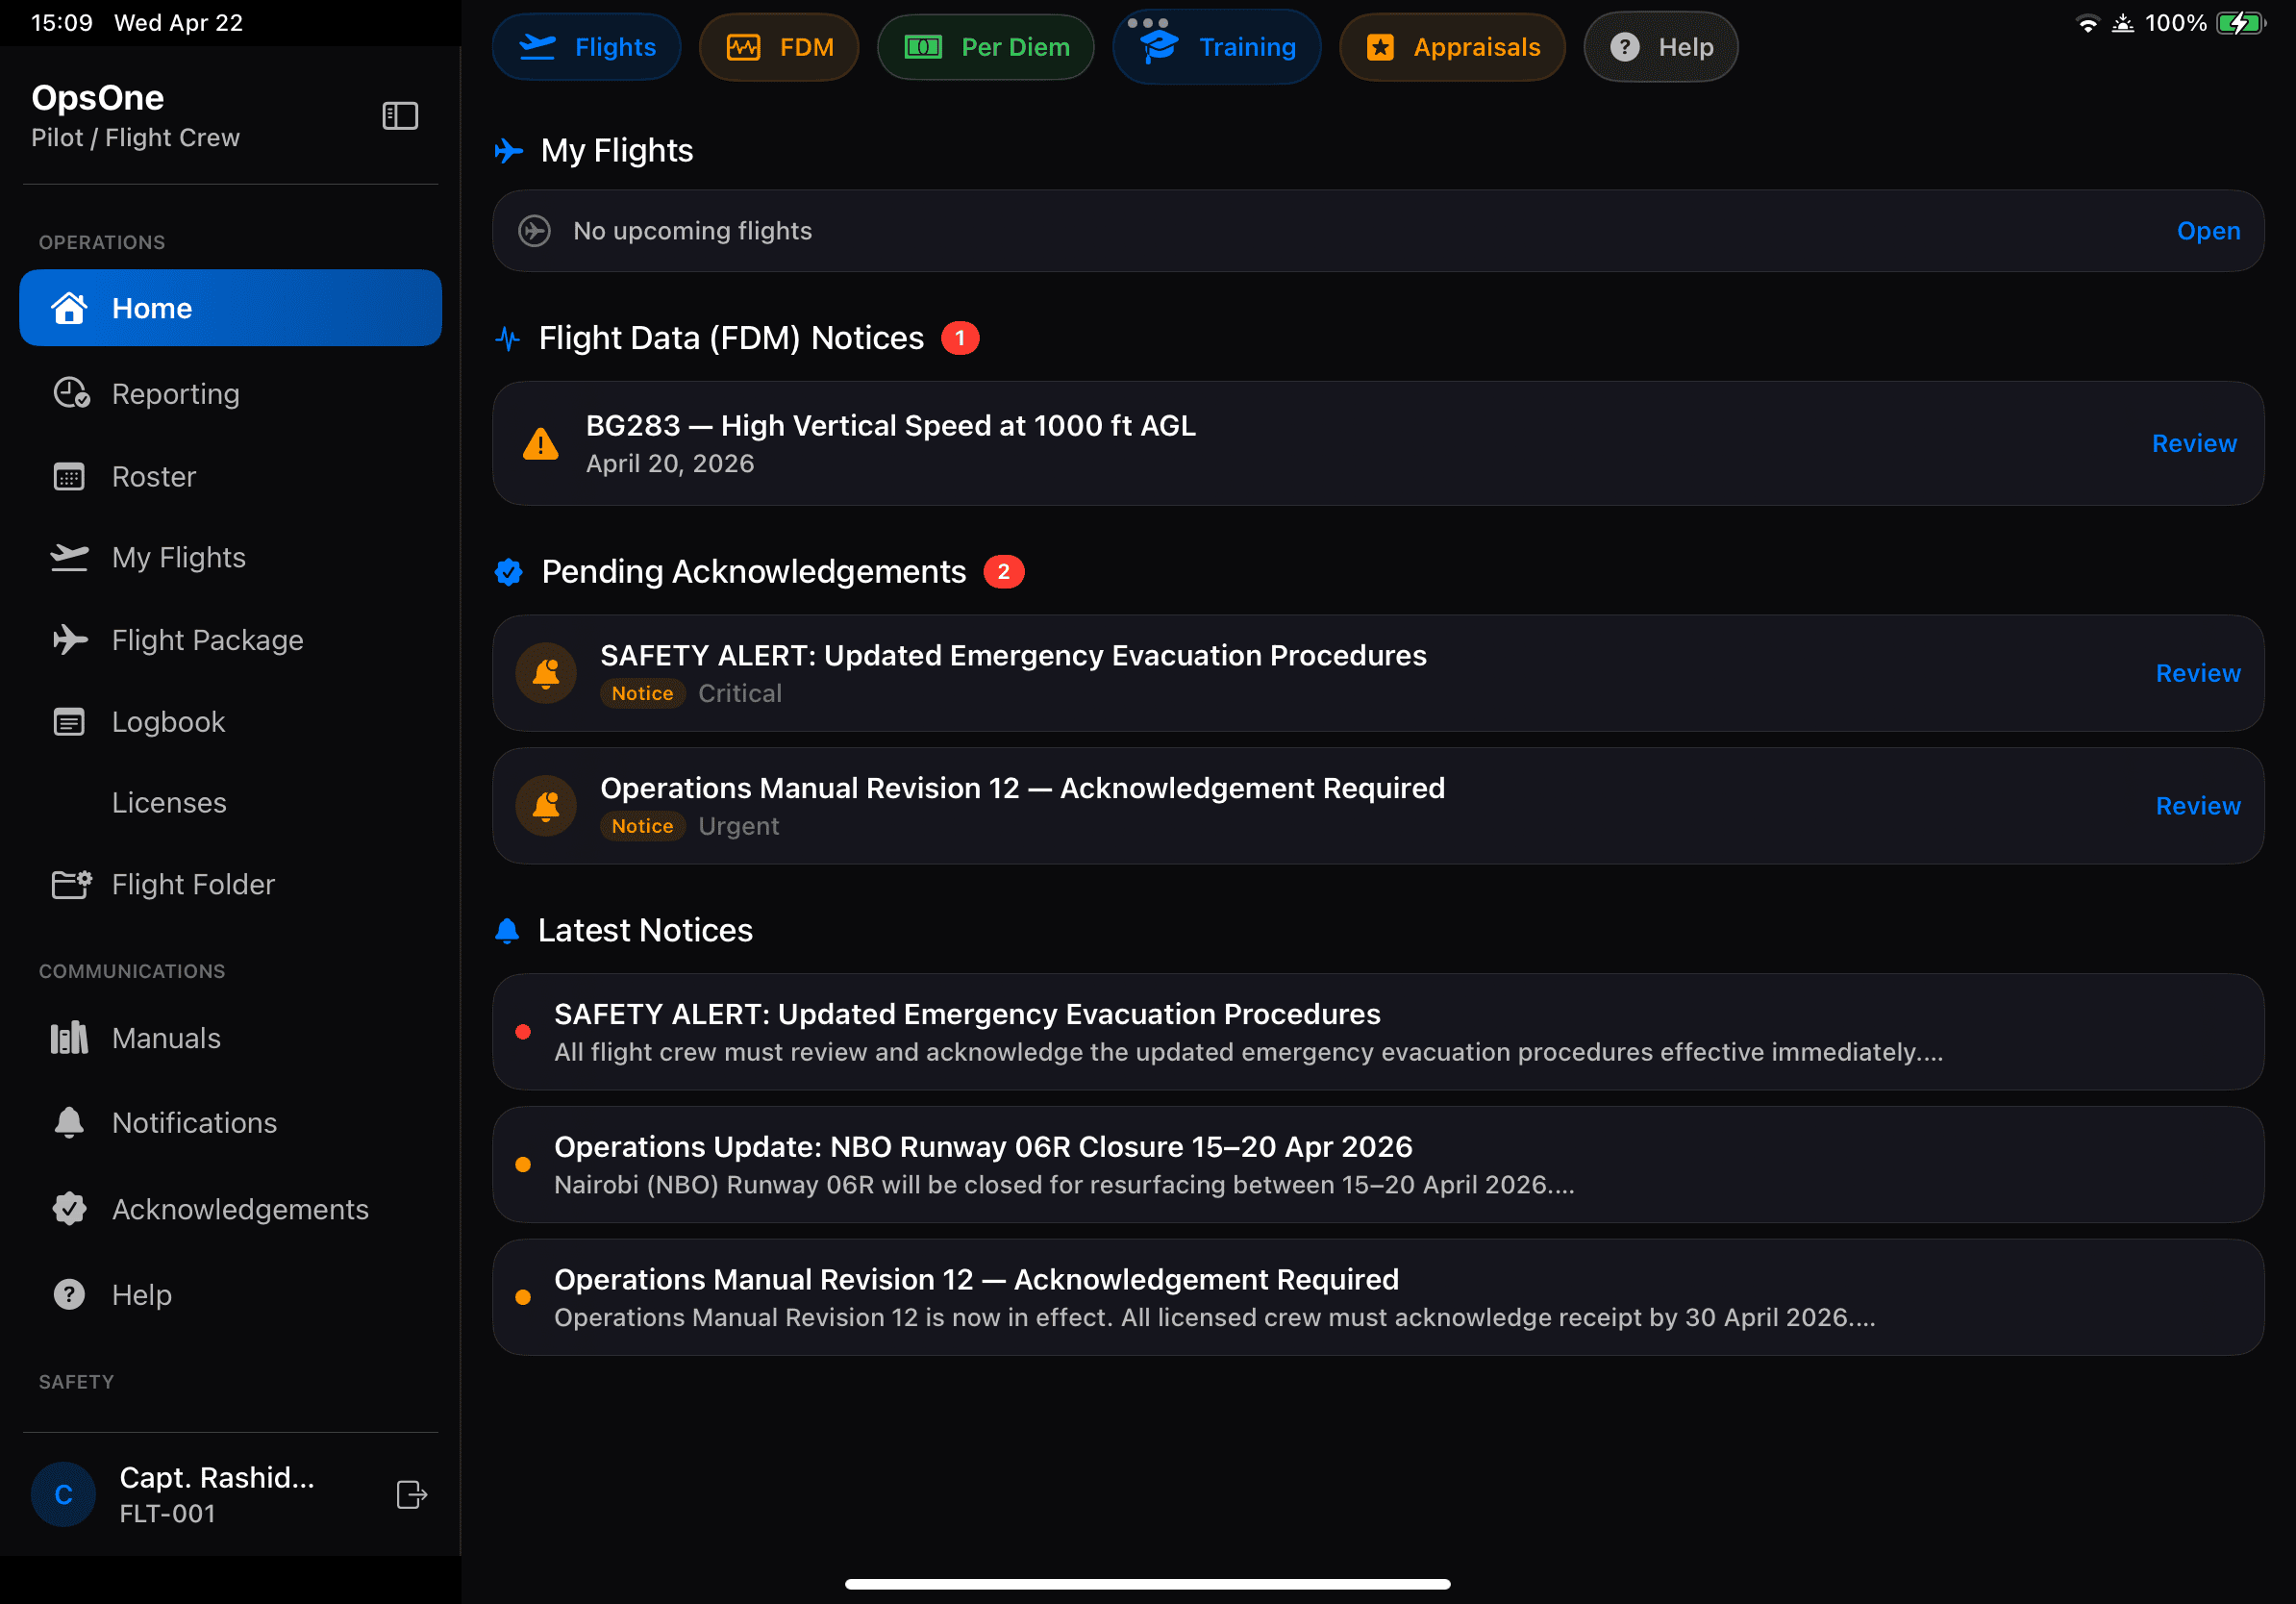This screenshot has width=2296, height=1604.
Task: Click the Notifications bell icon in sidebar
Action: [69, 1122]
